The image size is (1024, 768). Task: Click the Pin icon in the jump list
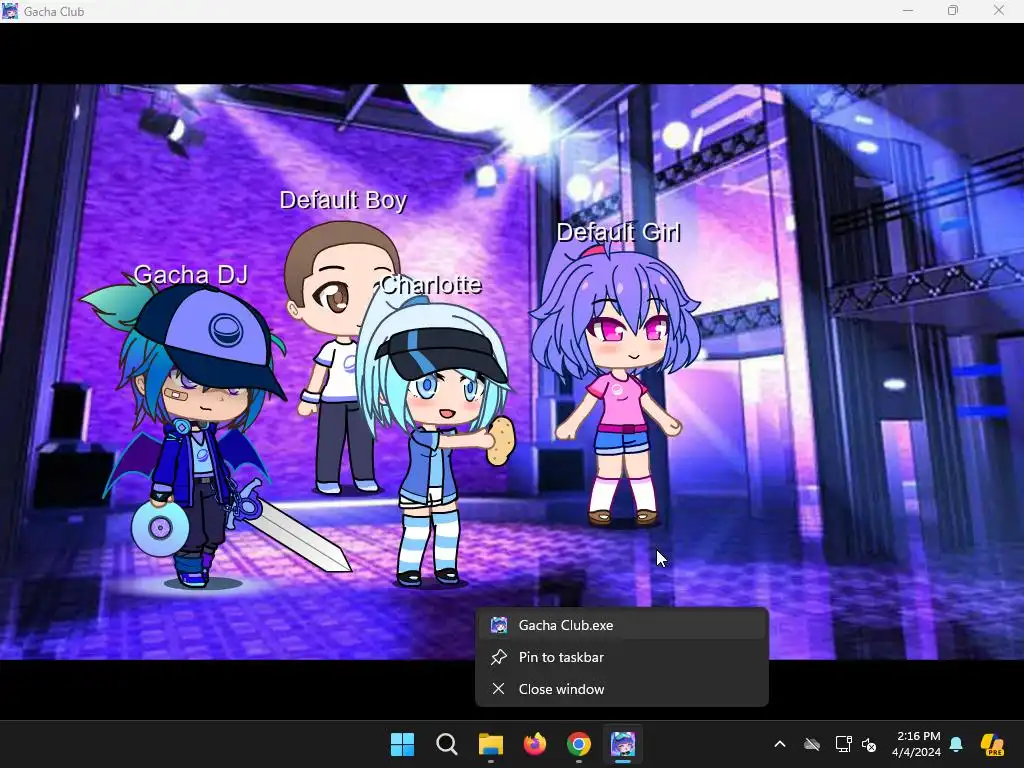coord(499,657)
